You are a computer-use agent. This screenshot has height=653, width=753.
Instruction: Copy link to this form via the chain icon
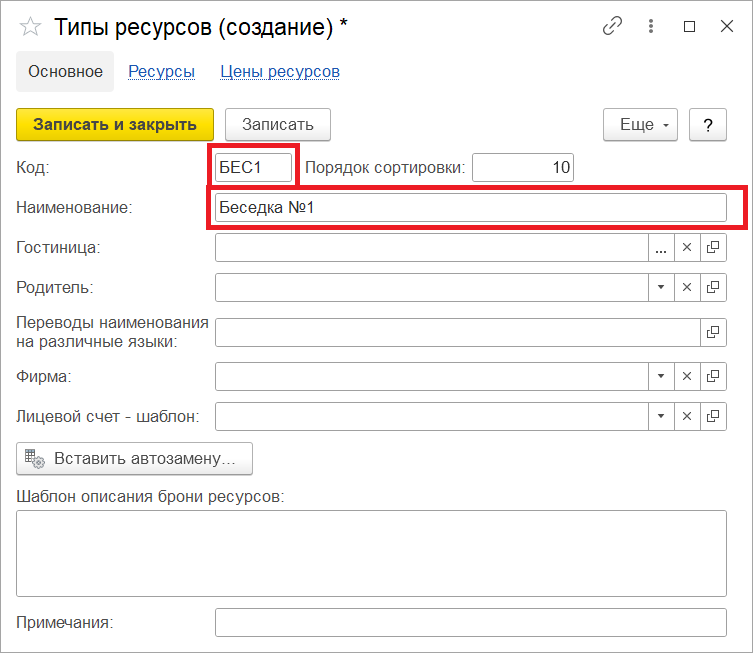612,26
